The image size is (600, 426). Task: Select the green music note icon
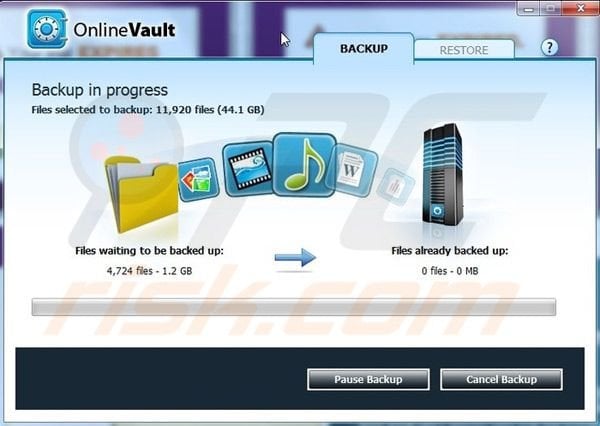(305, 165)
